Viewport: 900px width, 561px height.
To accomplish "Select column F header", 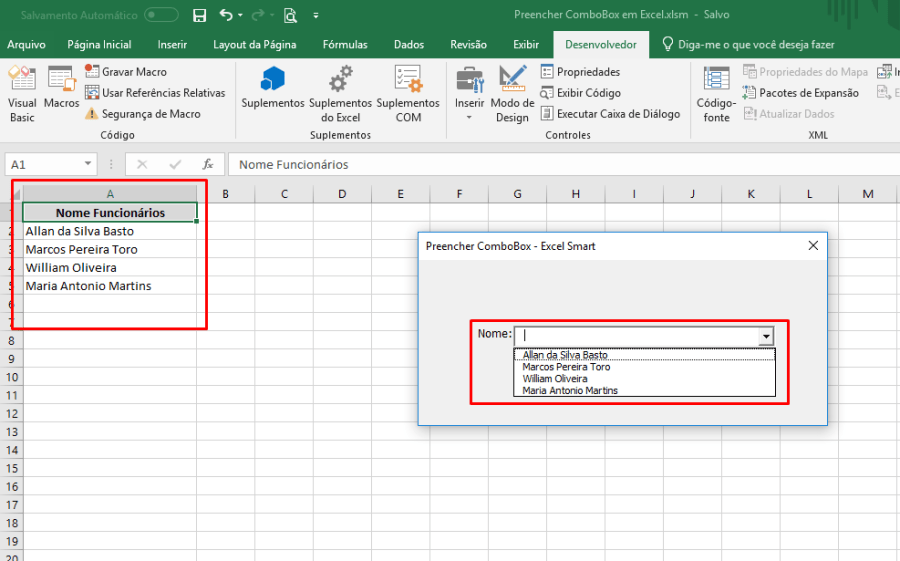I will (459, 194).
